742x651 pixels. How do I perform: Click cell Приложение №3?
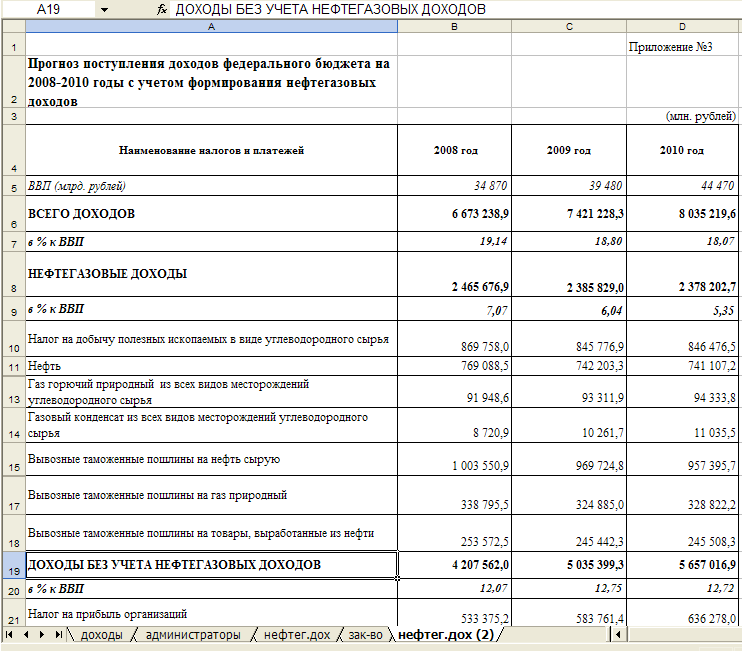pos(682,44)
